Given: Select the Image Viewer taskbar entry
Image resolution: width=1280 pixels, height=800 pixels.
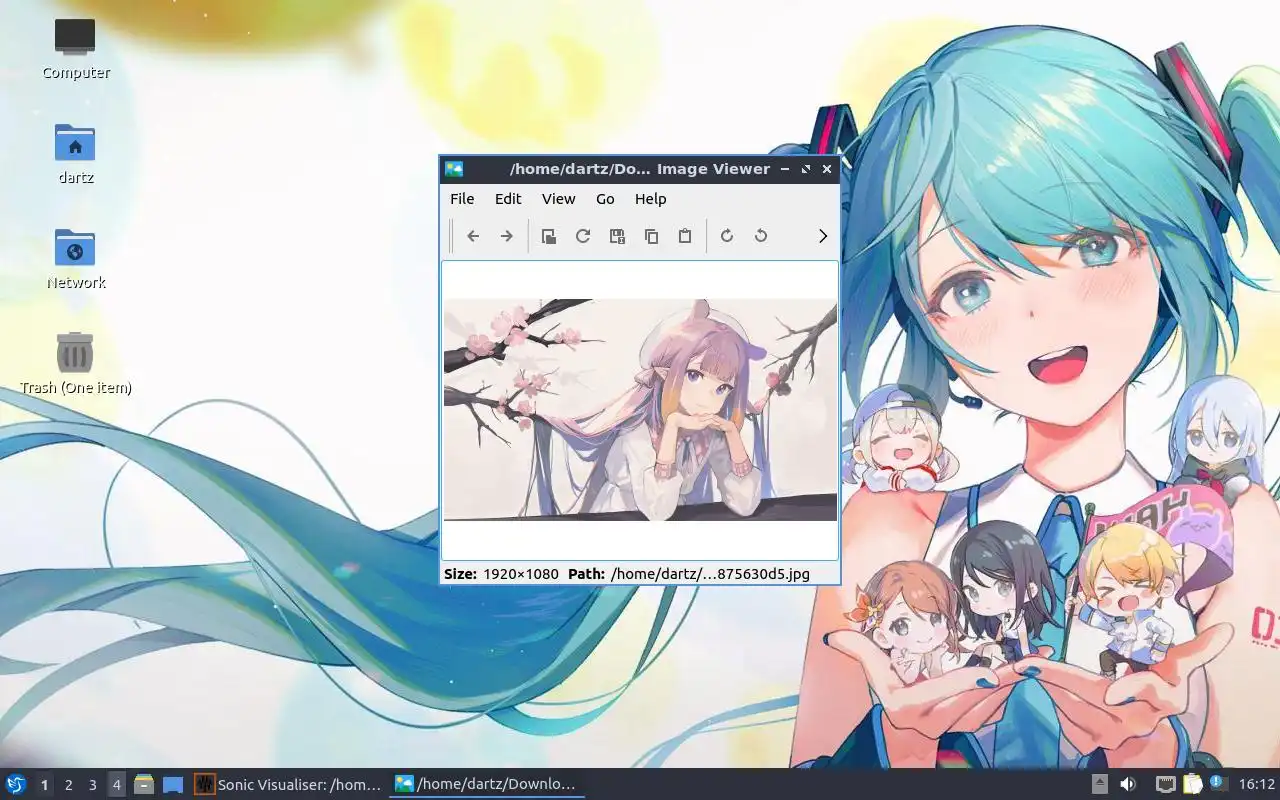Looking at the screenshot, I should pyautogui.click(x=487, y=785).
